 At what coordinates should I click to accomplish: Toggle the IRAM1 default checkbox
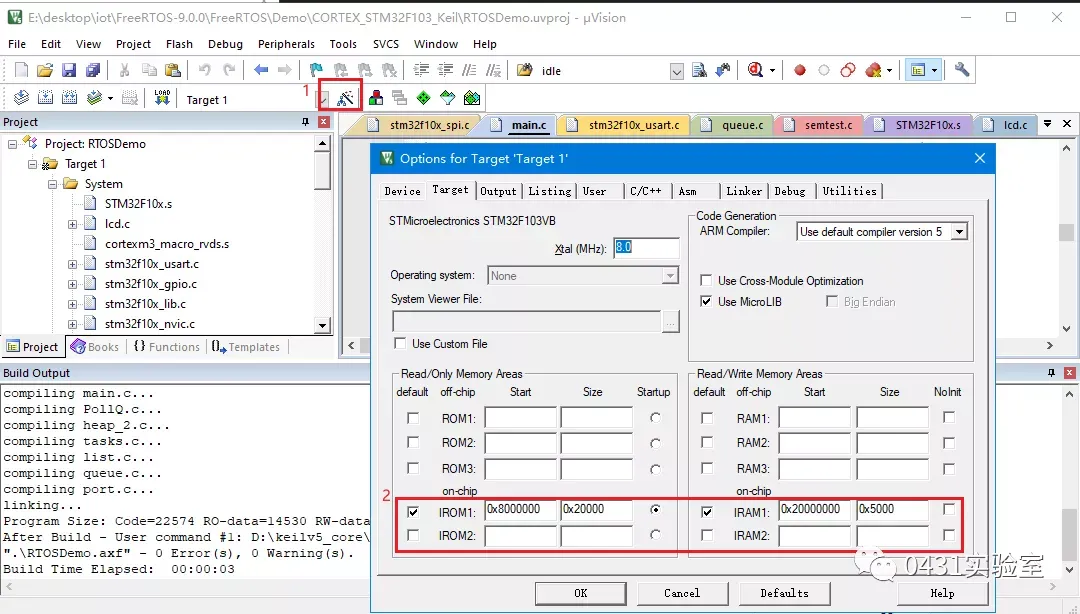coord(707,512)
